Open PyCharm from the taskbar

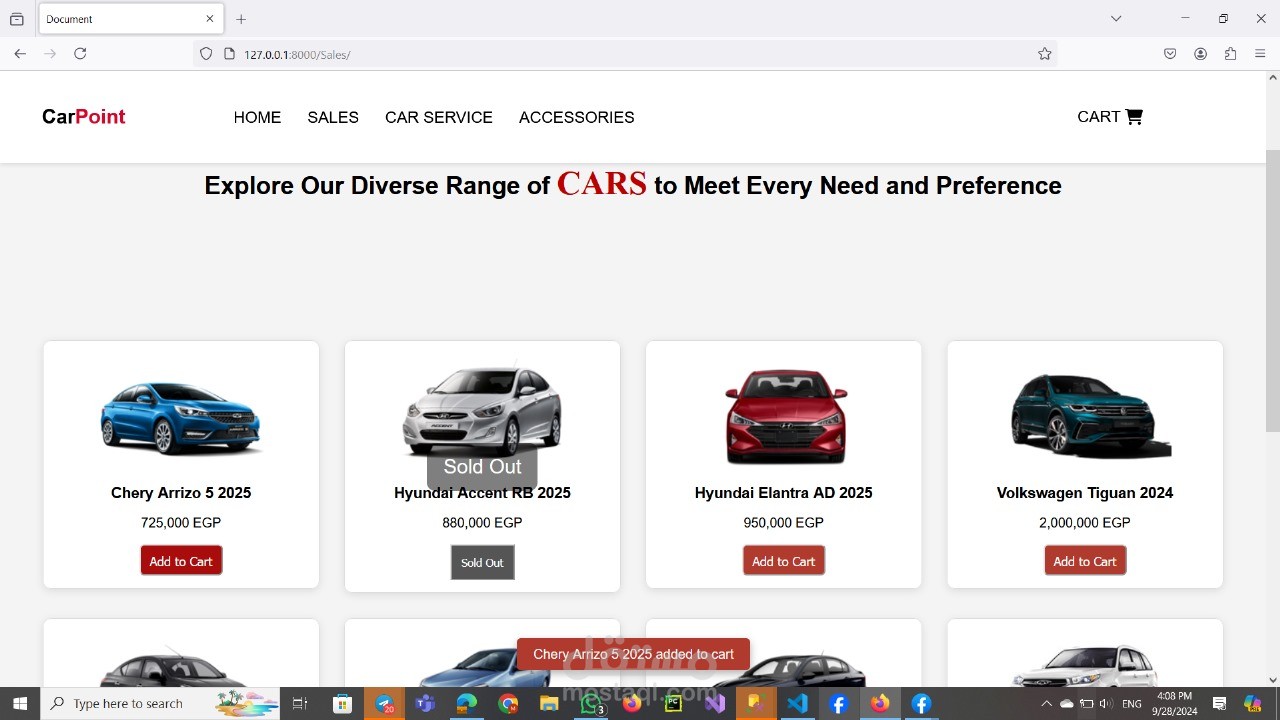673,704
